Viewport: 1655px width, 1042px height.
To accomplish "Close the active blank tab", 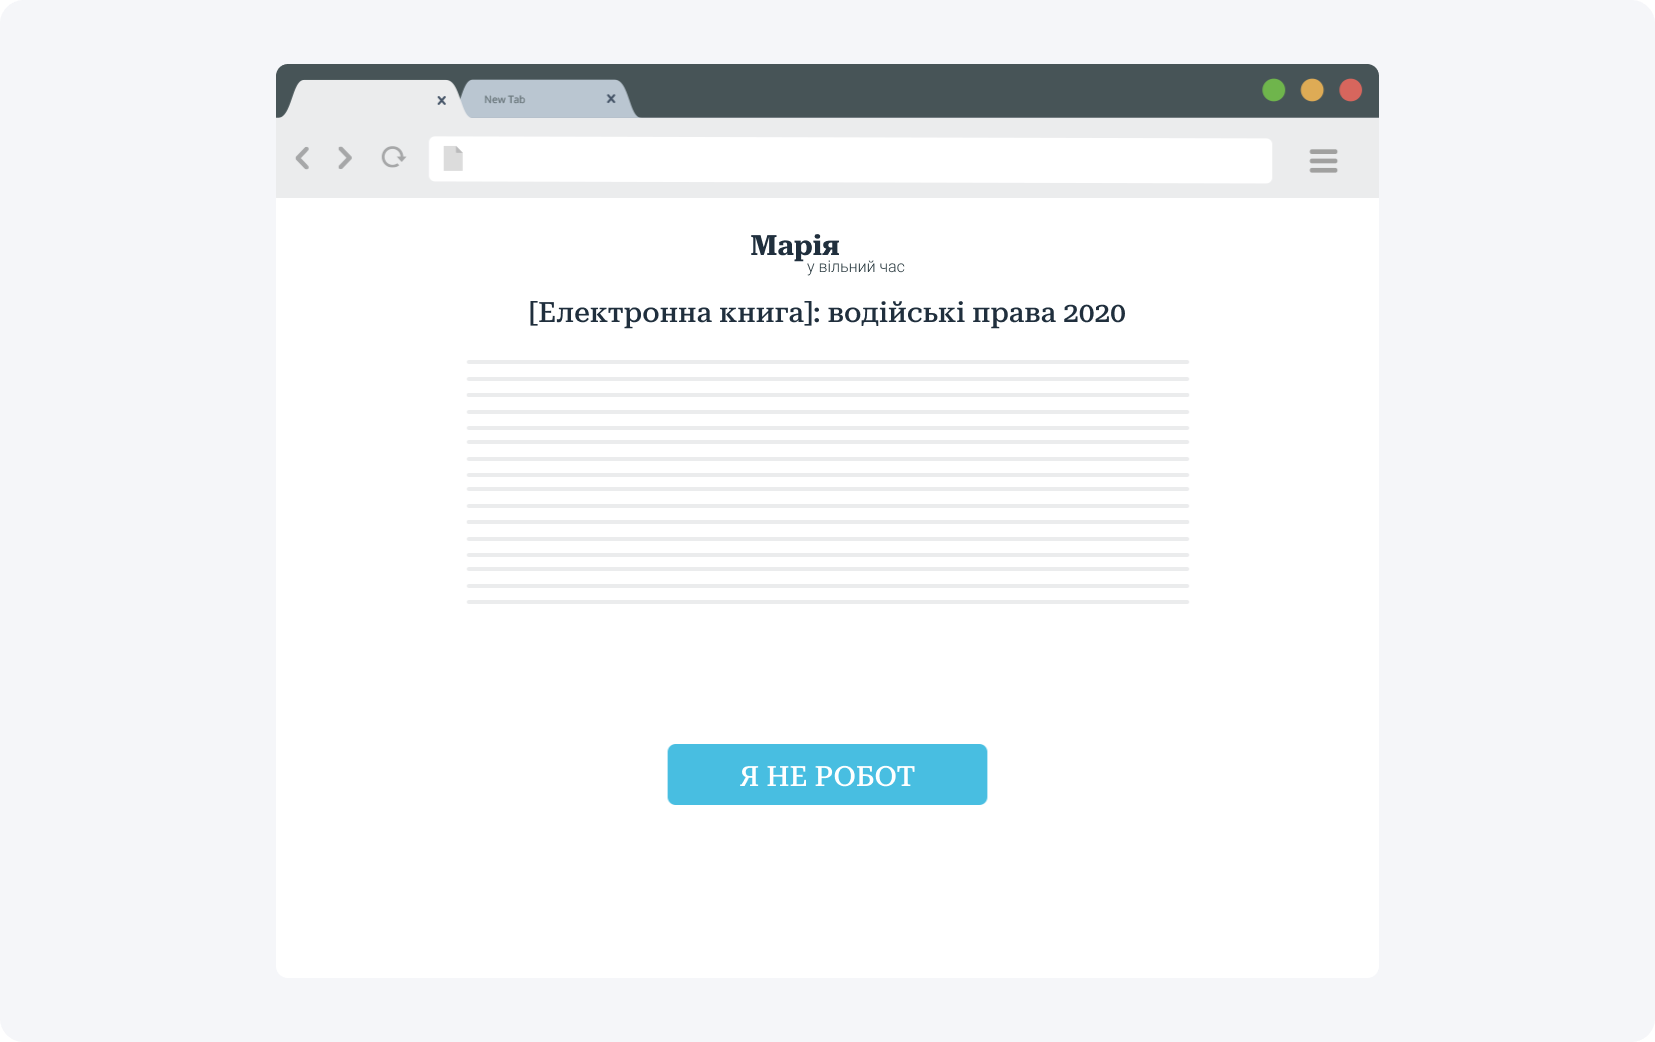I will click(x=441, y=100).
